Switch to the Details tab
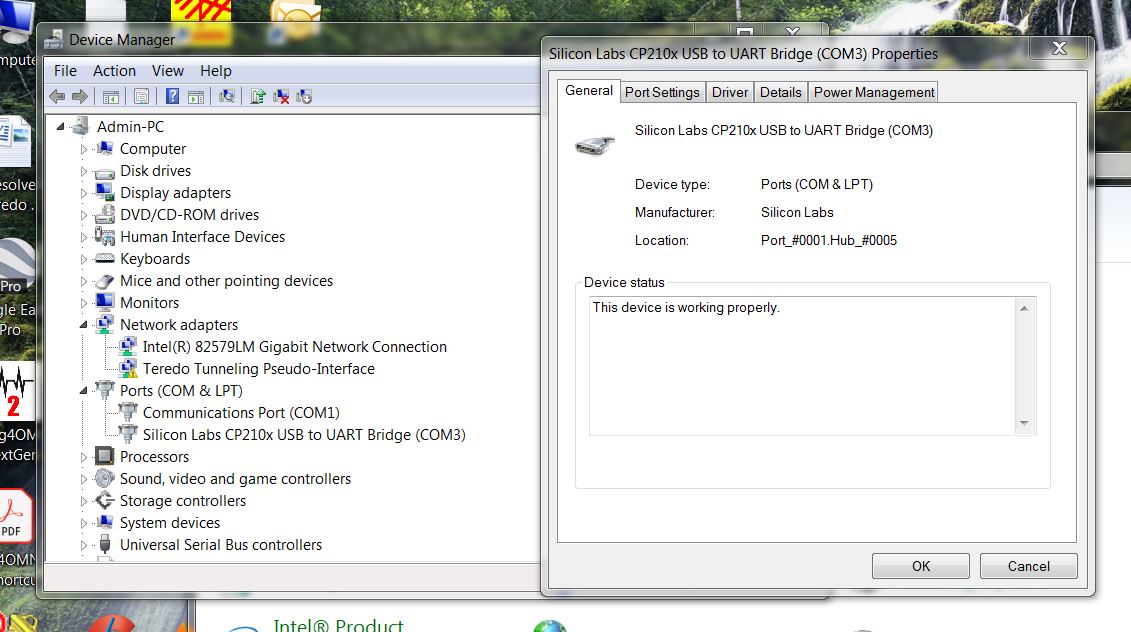 [x=780, y=92]
